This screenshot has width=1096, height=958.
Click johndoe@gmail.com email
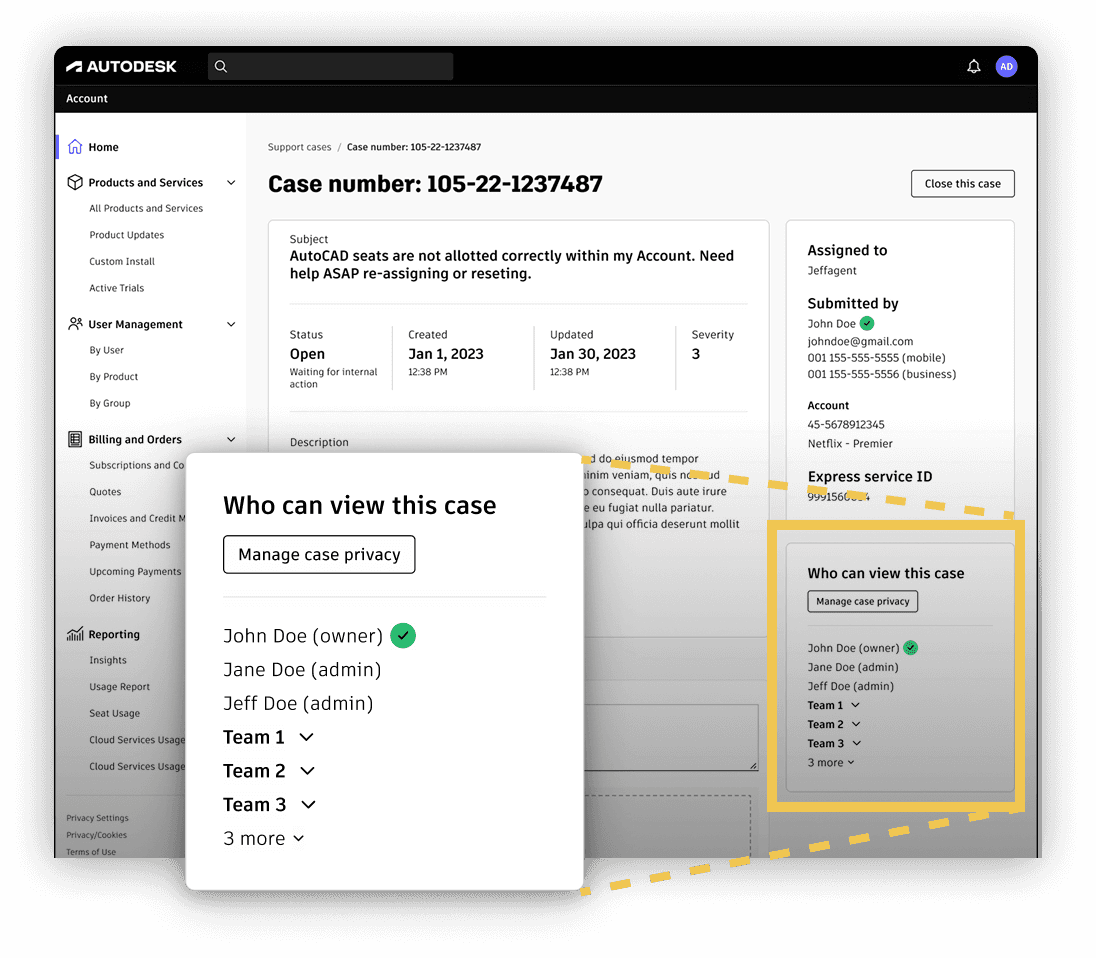tap(860, 341)
